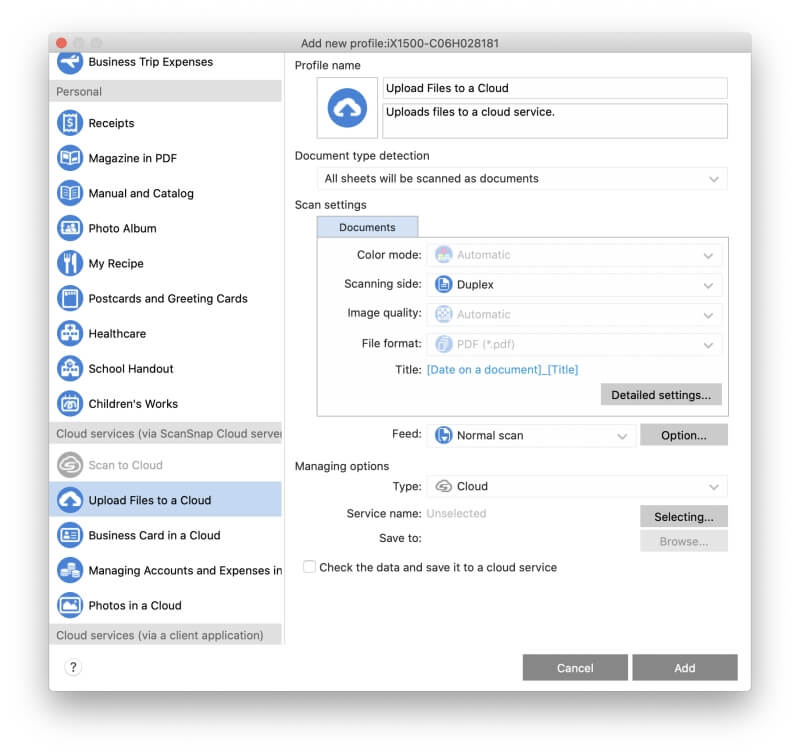Click the profile description text field
The image size is (800, 756).
click(x=555, y=121)
